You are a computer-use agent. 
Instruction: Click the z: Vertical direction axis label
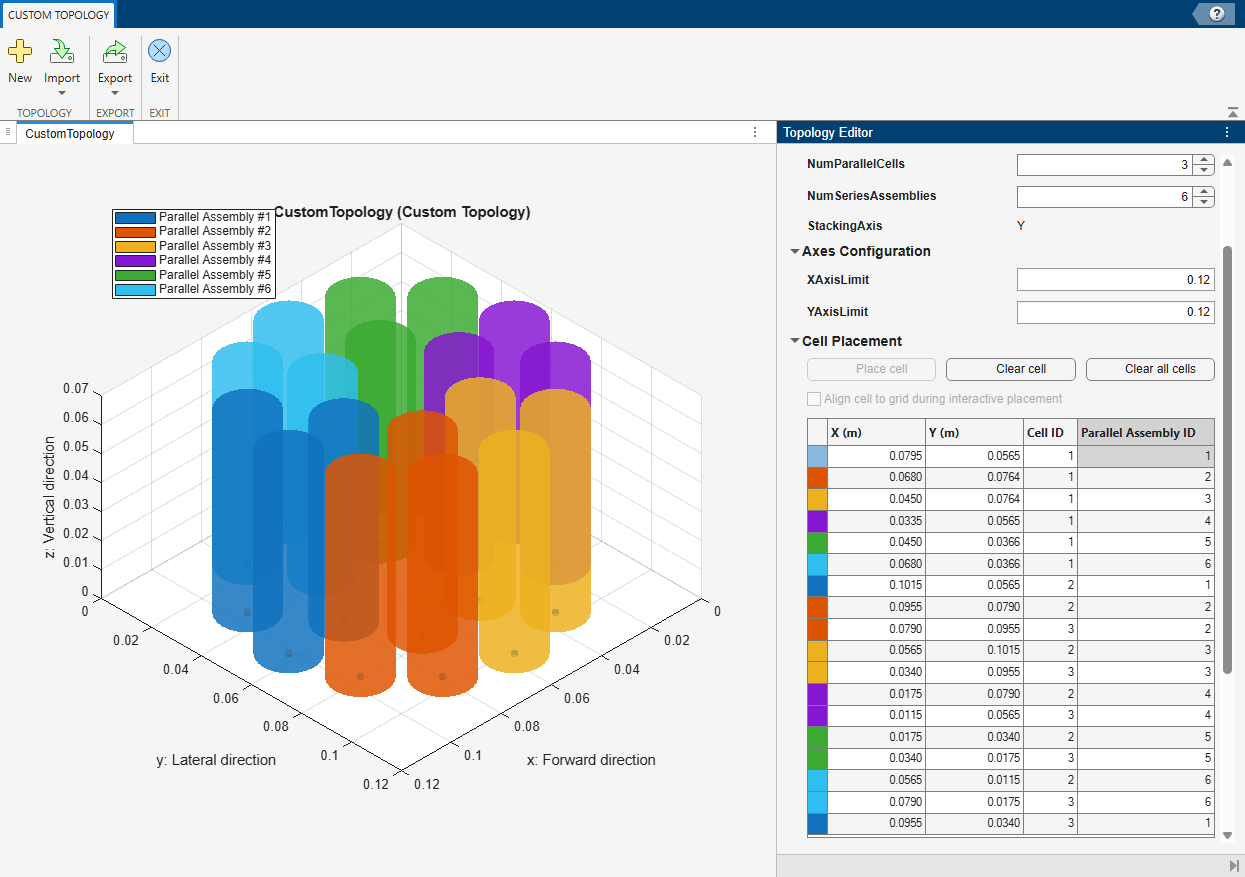pyautogui.click(x=50, y=497)
